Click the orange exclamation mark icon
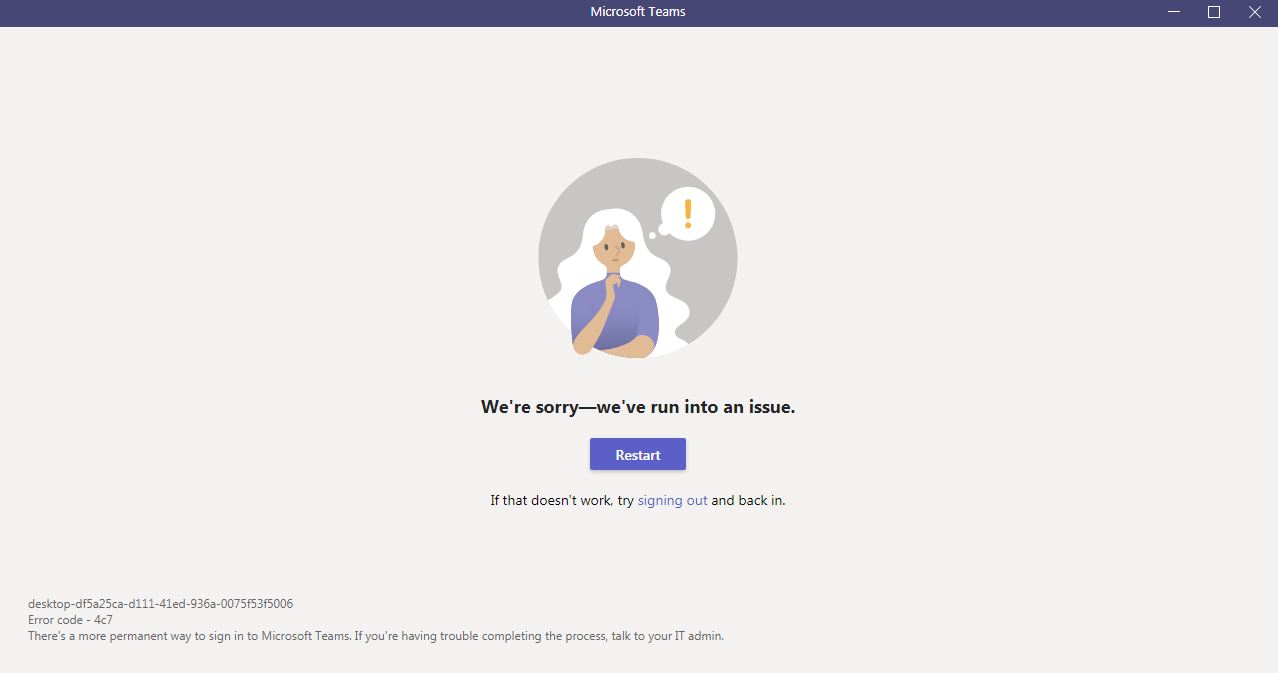The height and width of the screenshot is (673, 1278). pyautogui.click(x=687, y=213)
